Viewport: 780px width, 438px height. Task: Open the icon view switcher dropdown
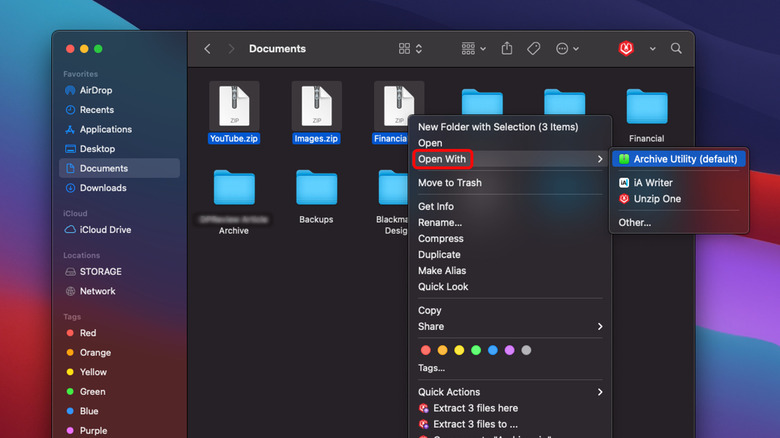[410, 48]
